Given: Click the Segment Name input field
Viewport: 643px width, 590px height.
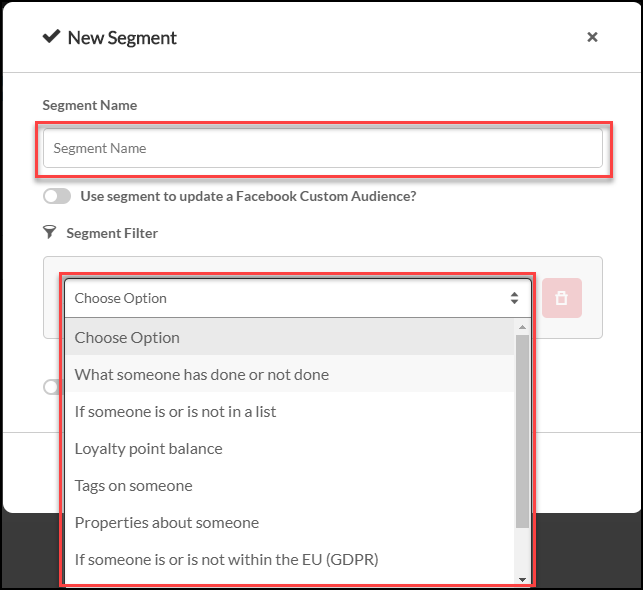Looking at the screenshot, I should click(x=323, y=148).
